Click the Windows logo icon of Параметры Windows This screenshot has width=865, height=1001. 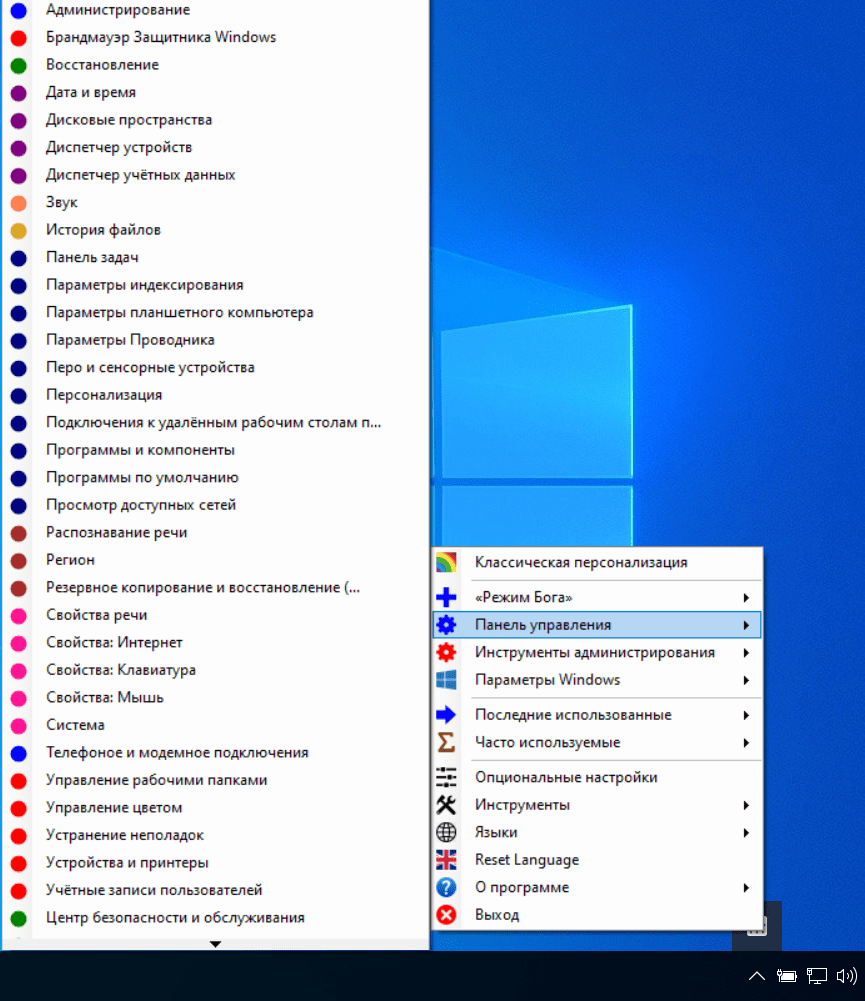point(446,680)
